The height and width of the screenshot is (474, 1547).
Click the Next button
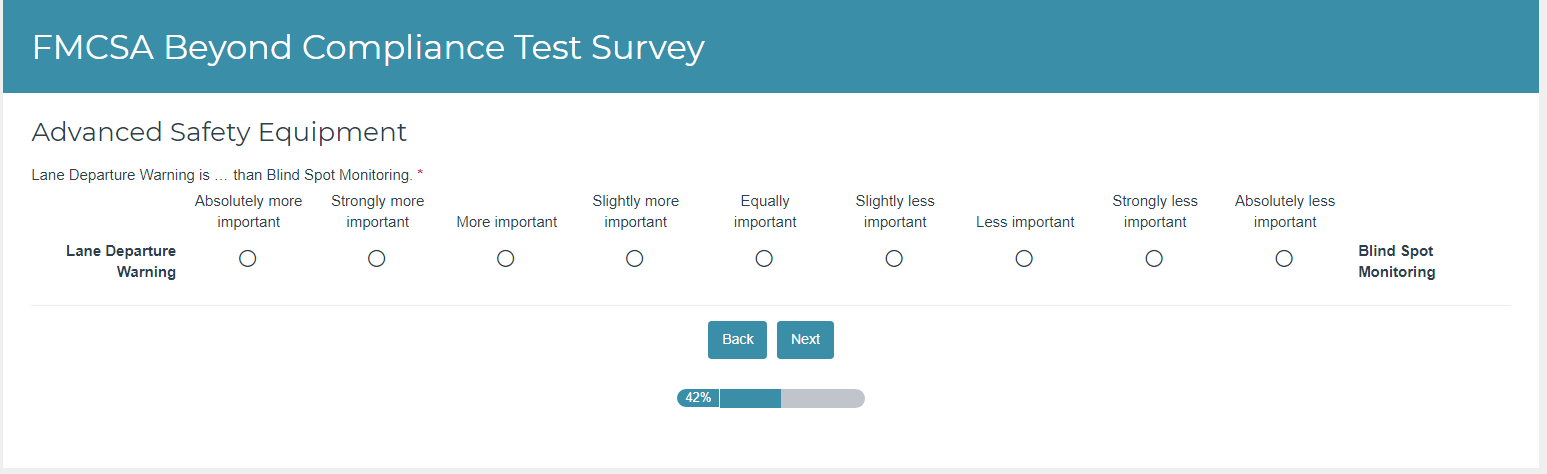click(x=805, y=340)
